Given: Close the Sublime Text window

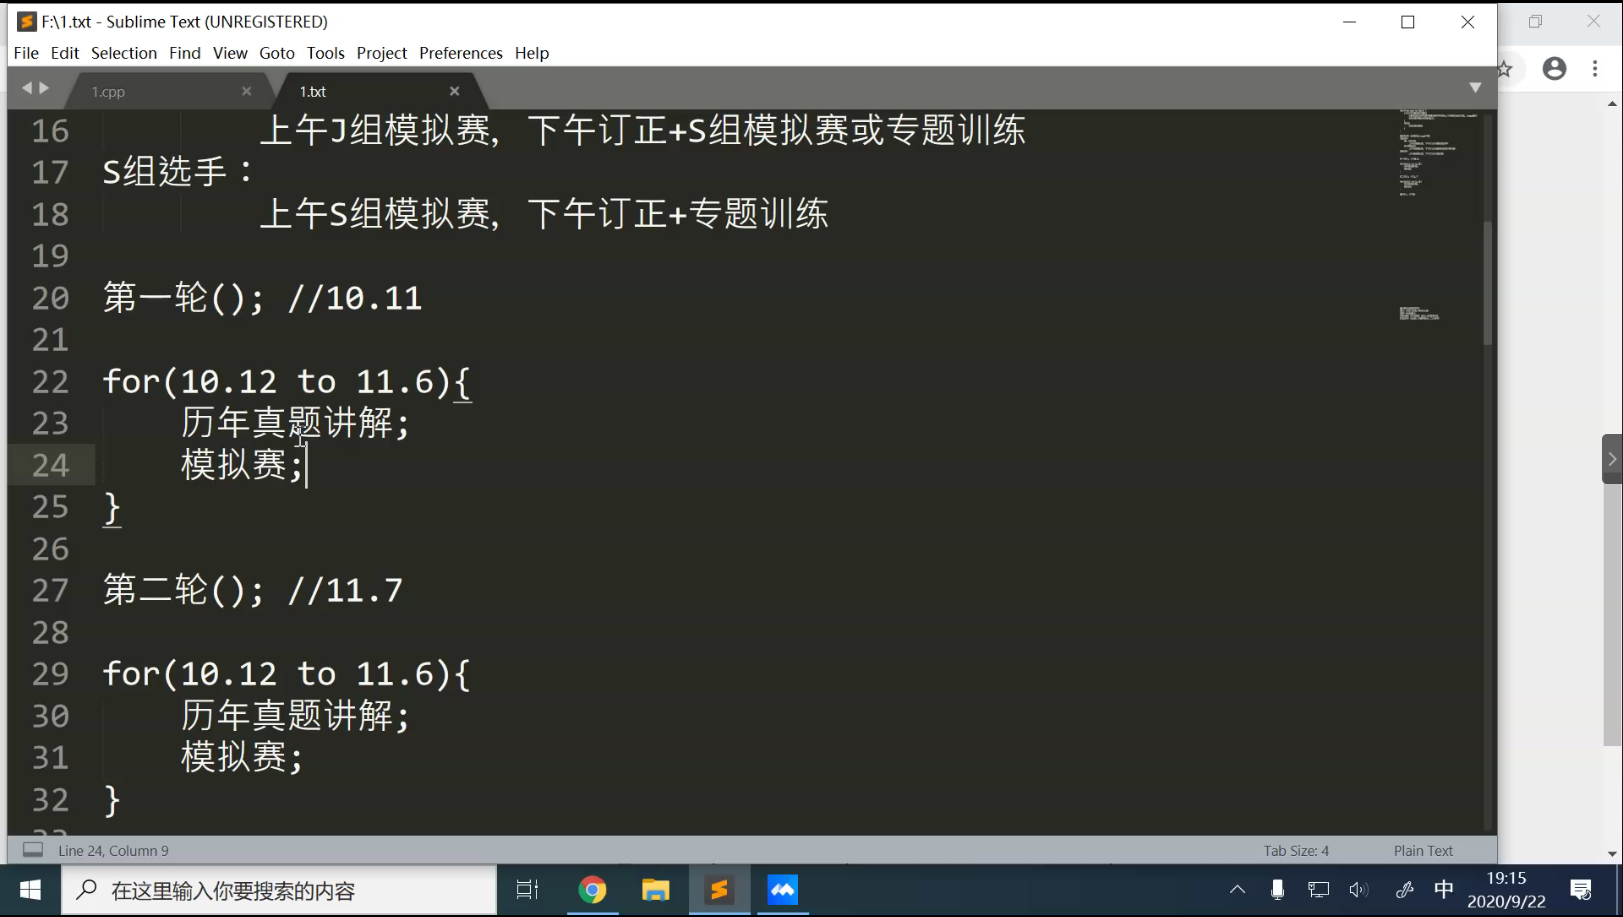Looking at the screenshot, I should pos(1467,22).
